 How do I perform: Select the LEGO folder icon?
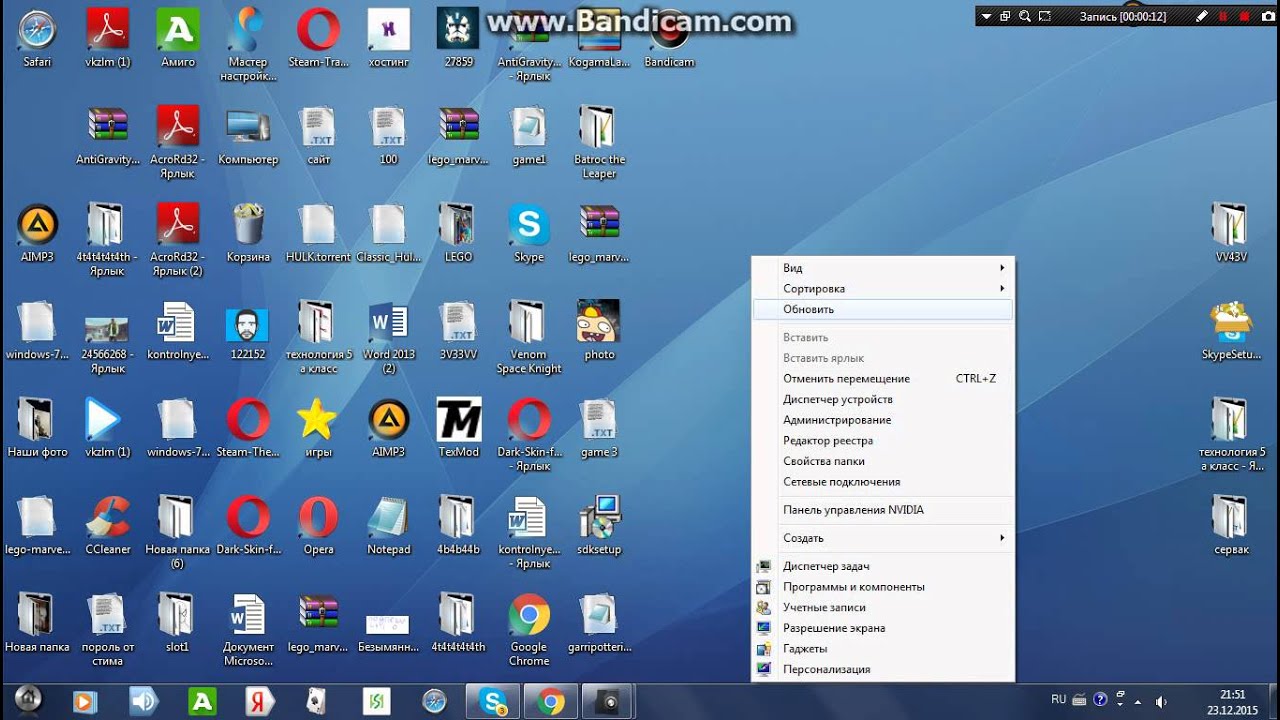pyautogui.click(x=458, y=233)
